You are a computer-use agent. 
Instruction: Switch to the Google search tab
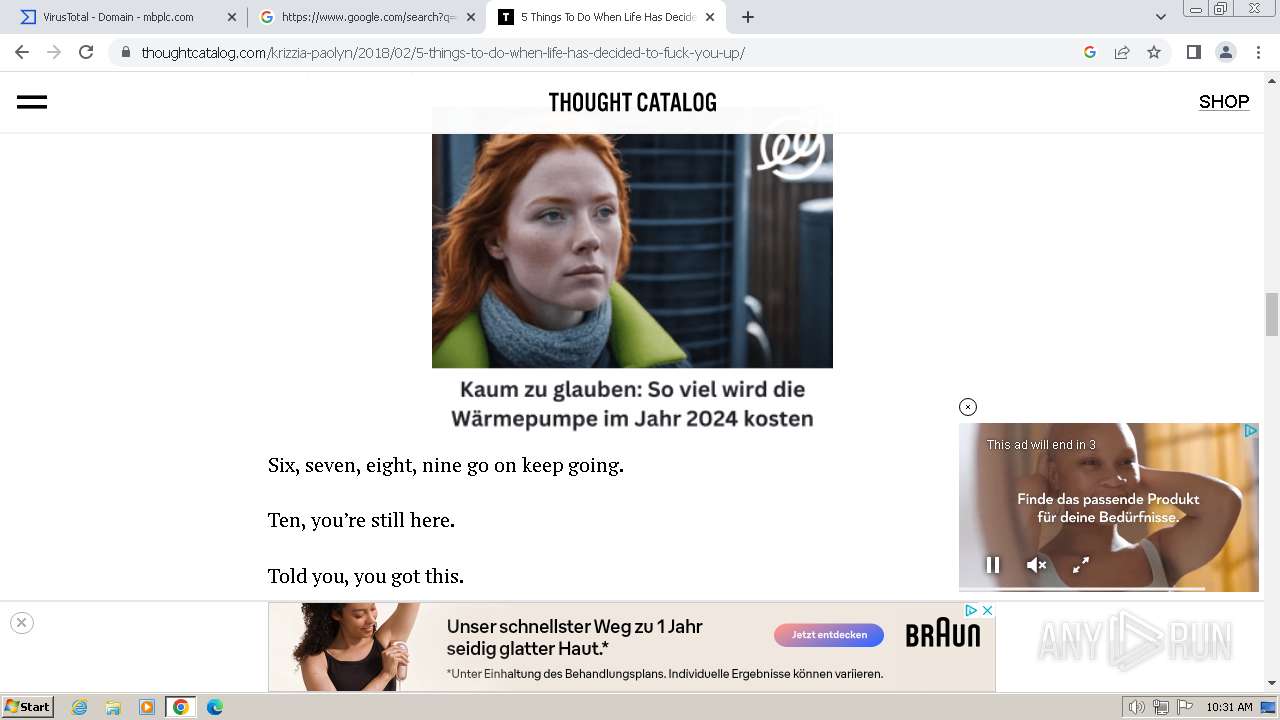tap(368, 17)
